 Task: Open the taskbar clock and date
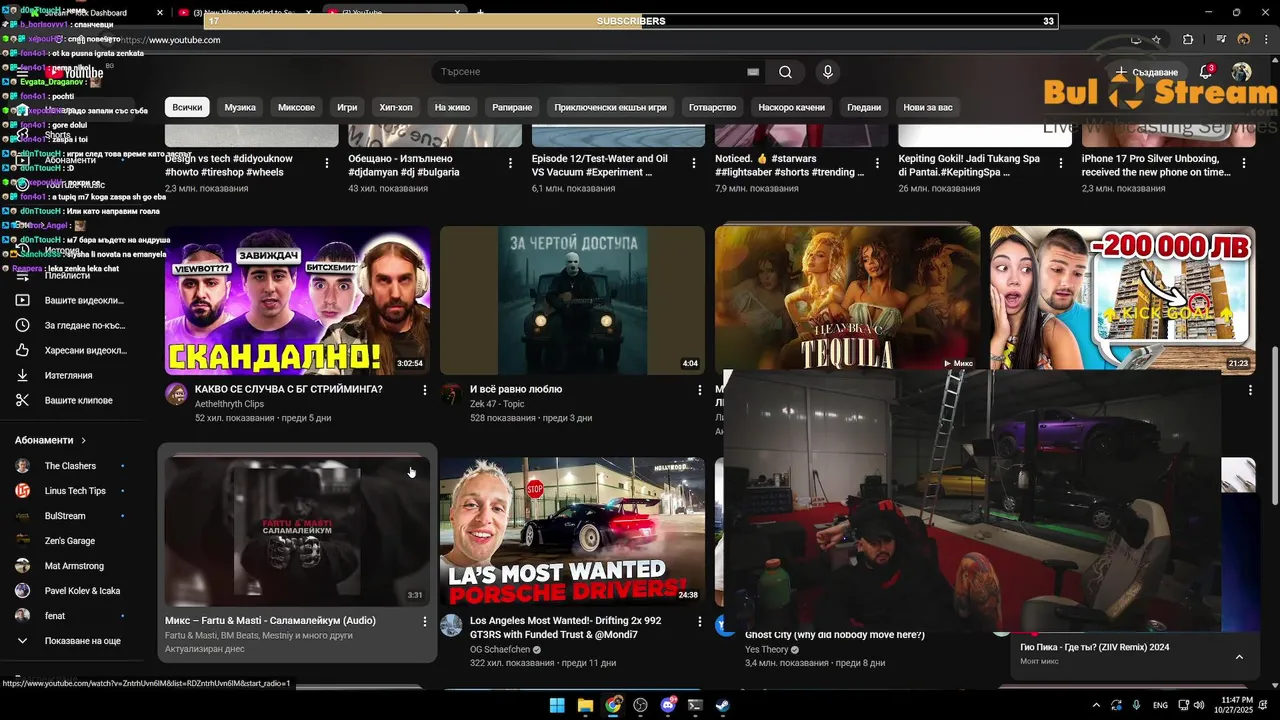1236,705
